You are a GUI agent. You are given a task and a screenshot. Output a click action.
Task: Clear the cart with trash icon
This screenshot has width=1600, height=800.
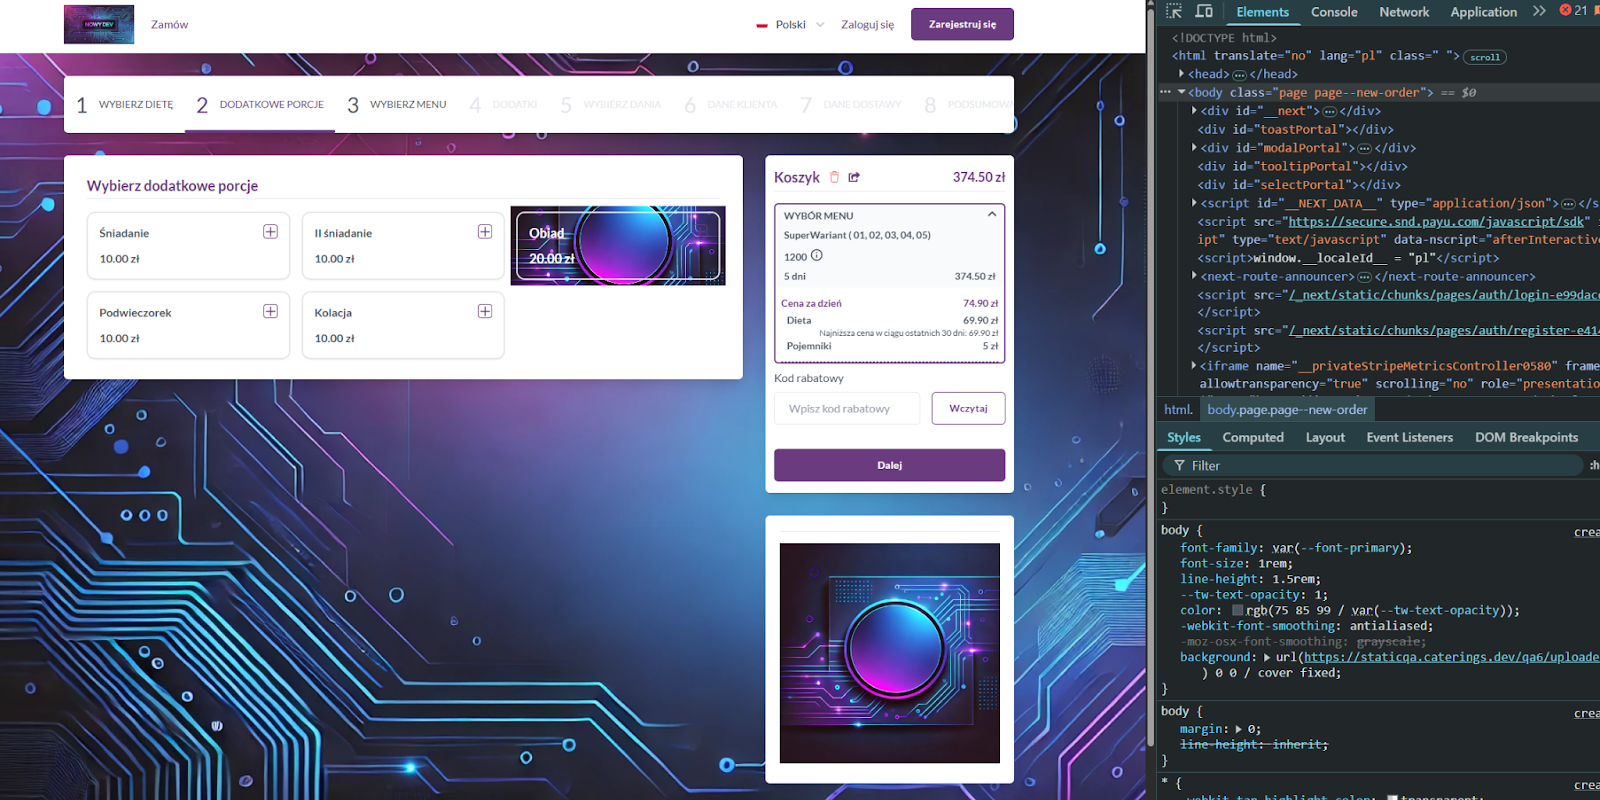click(x=834, y=177)
